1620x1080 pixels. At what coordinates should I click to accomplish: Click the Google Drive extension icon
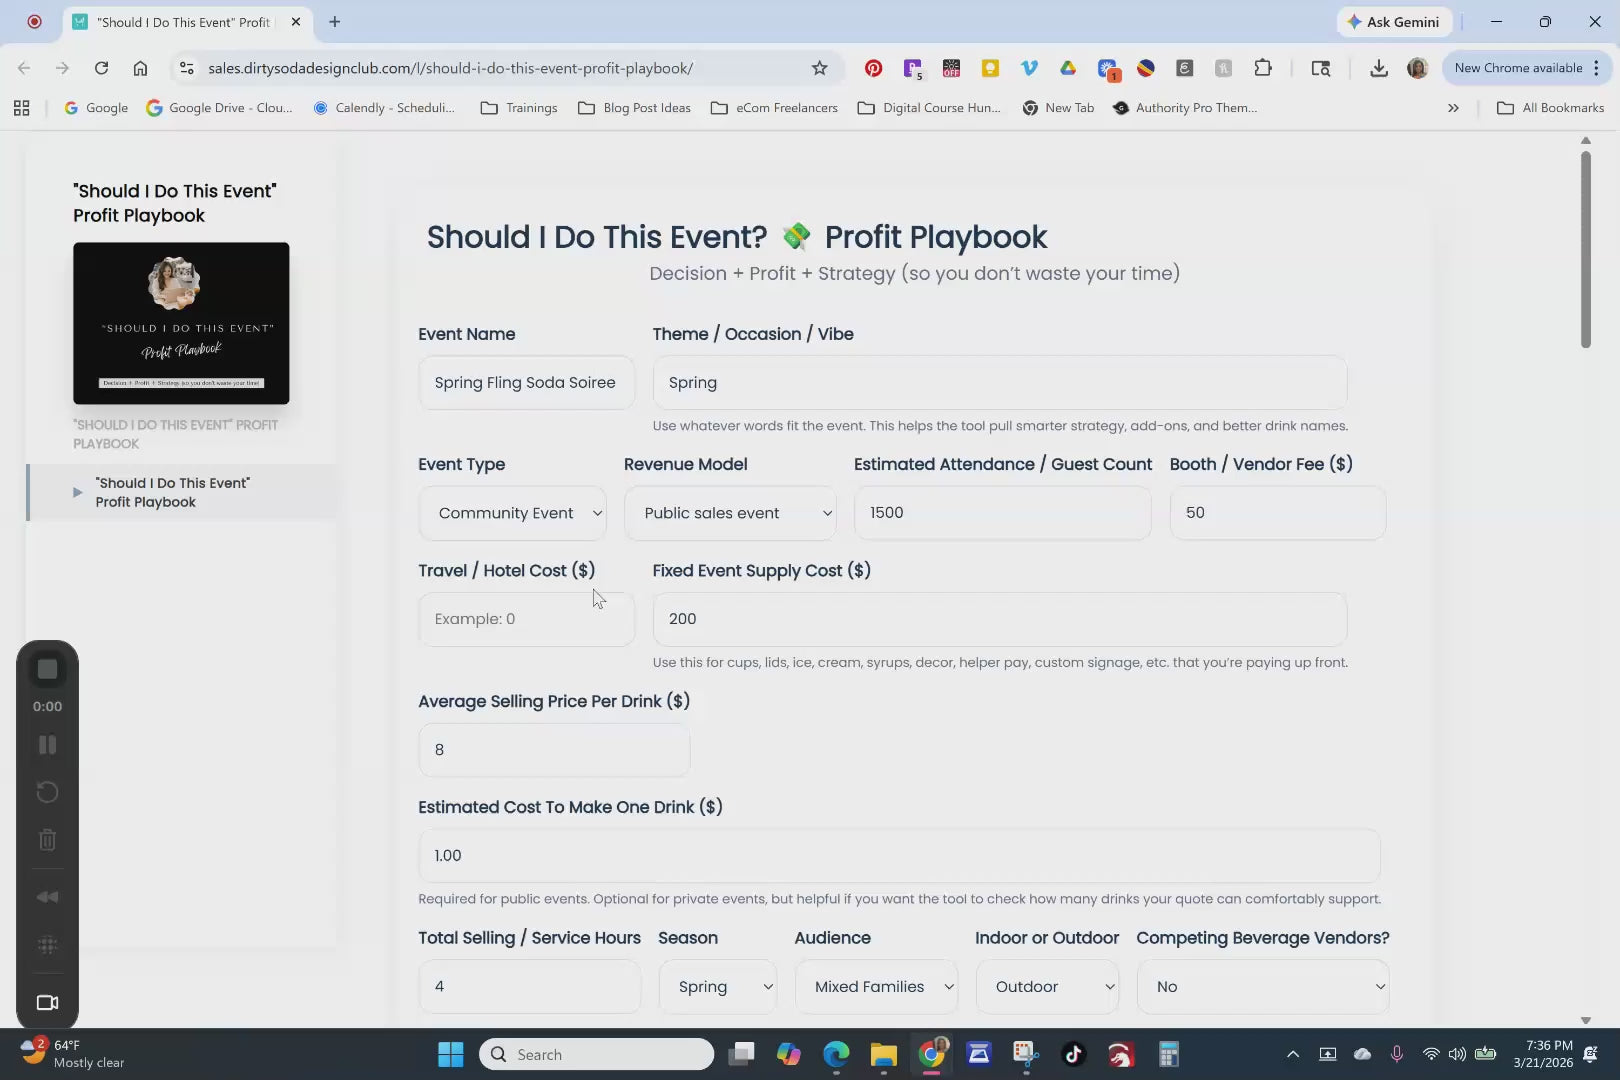[x=1068, y=68]
